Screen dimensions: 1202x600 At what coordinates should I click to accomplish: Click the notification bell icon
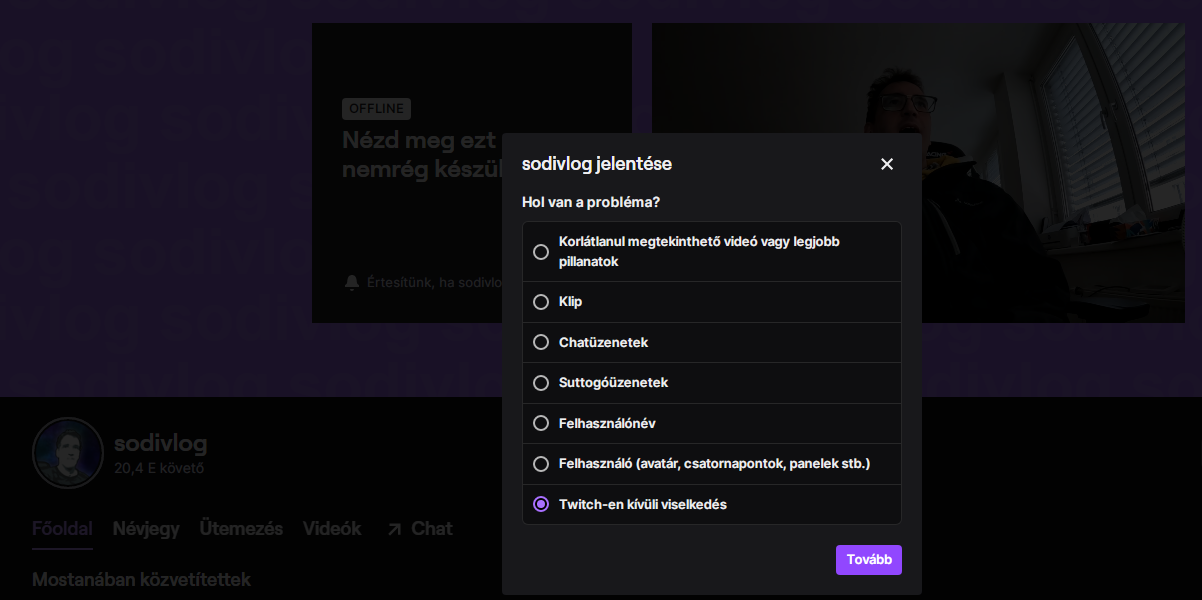click(x=351, y=283)
